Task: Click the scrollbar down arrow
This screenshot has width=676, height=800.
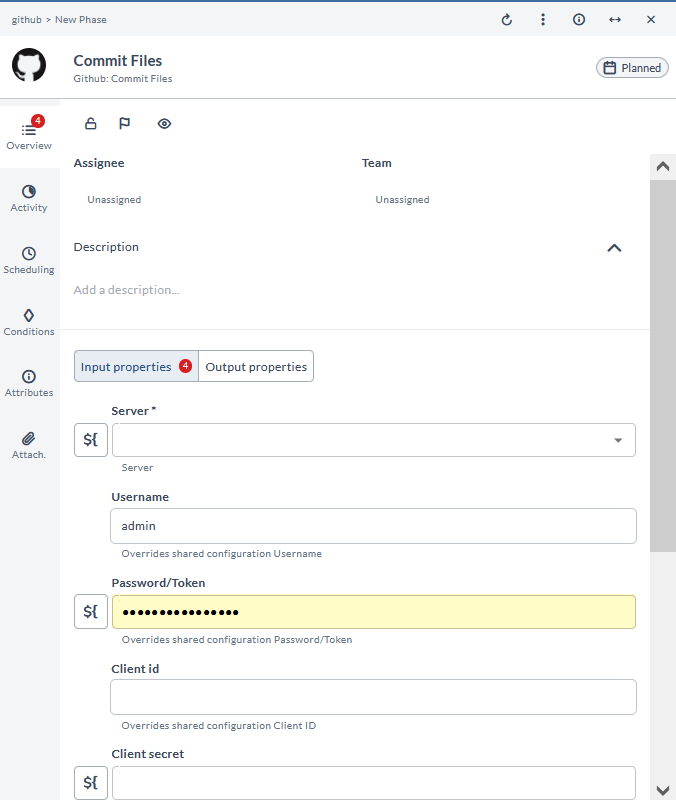Action: pyautogui.click(x=663, y=790)
